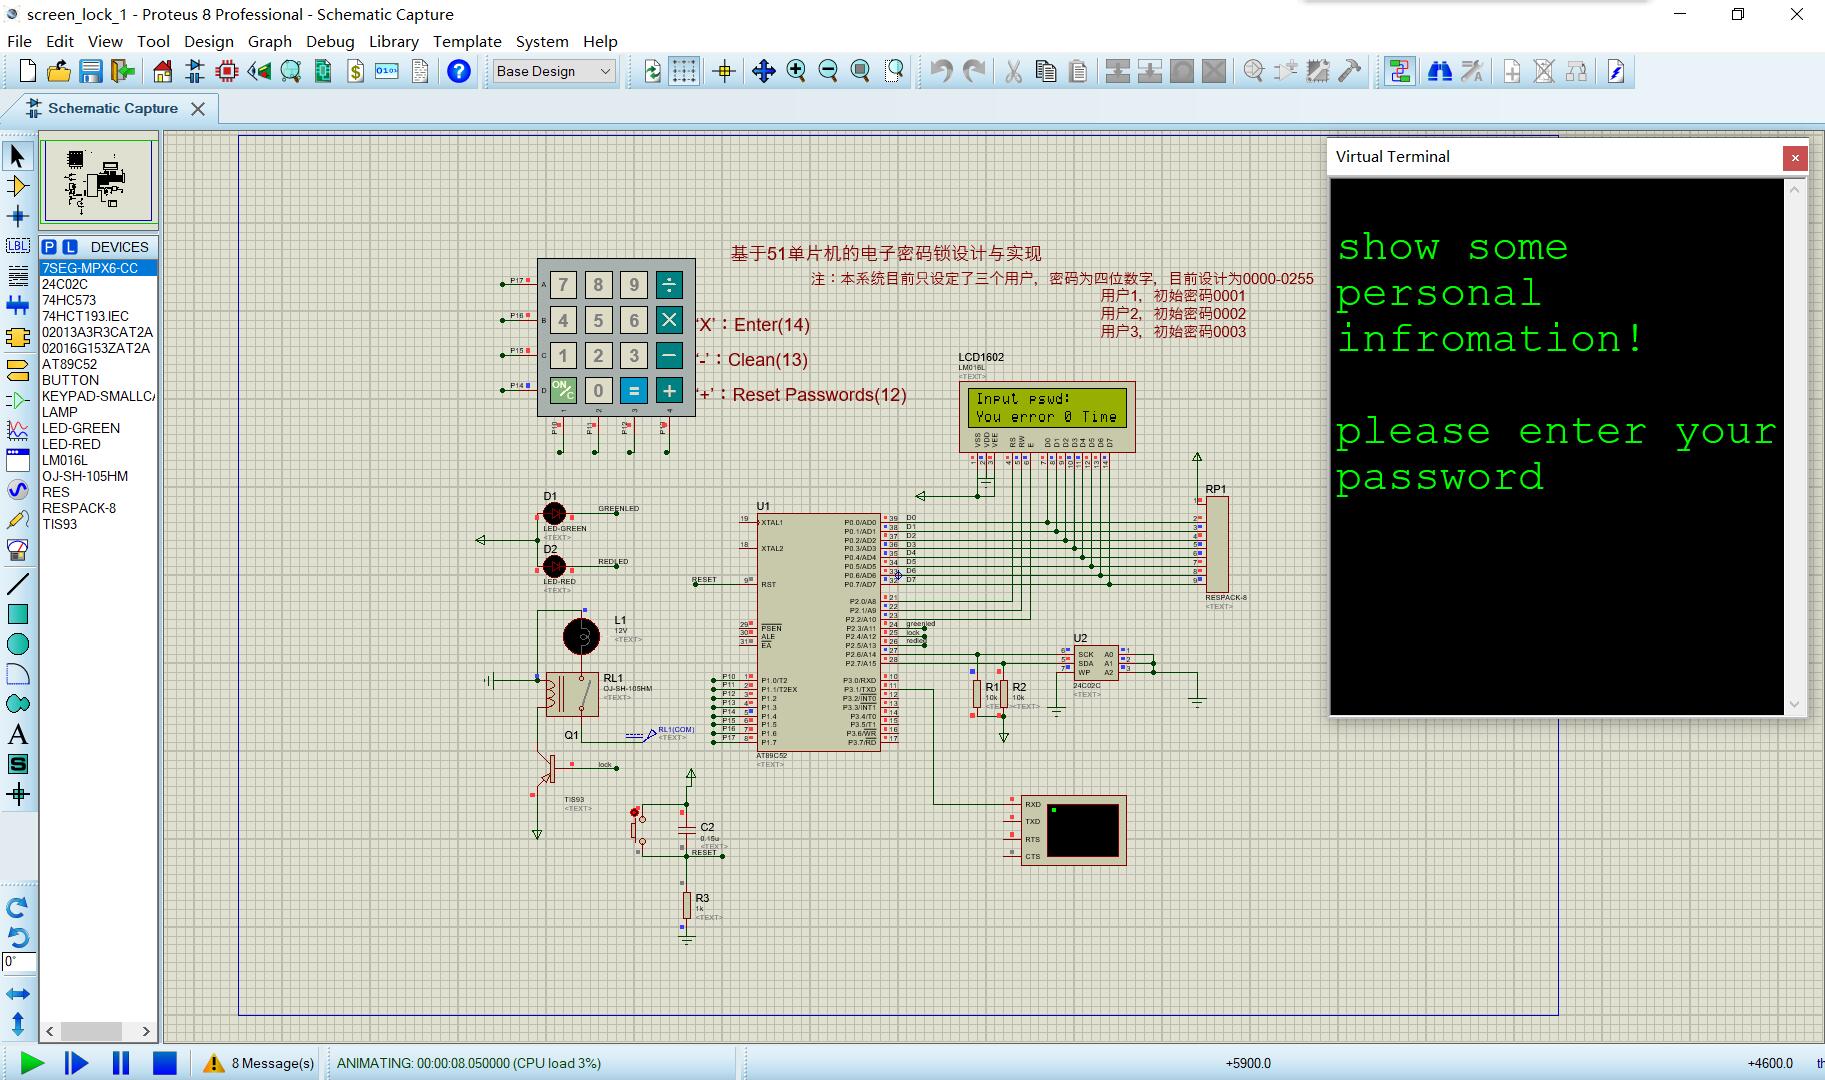Save the project with the floppy disk icon

coord(91,71)
